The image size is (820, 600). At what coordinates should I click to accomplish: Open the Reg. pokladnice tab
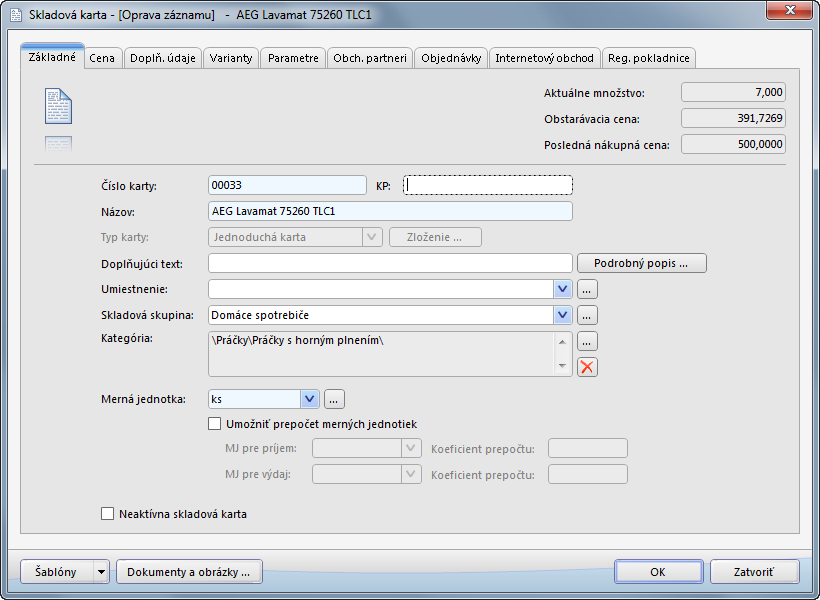(x=648, y=58)
